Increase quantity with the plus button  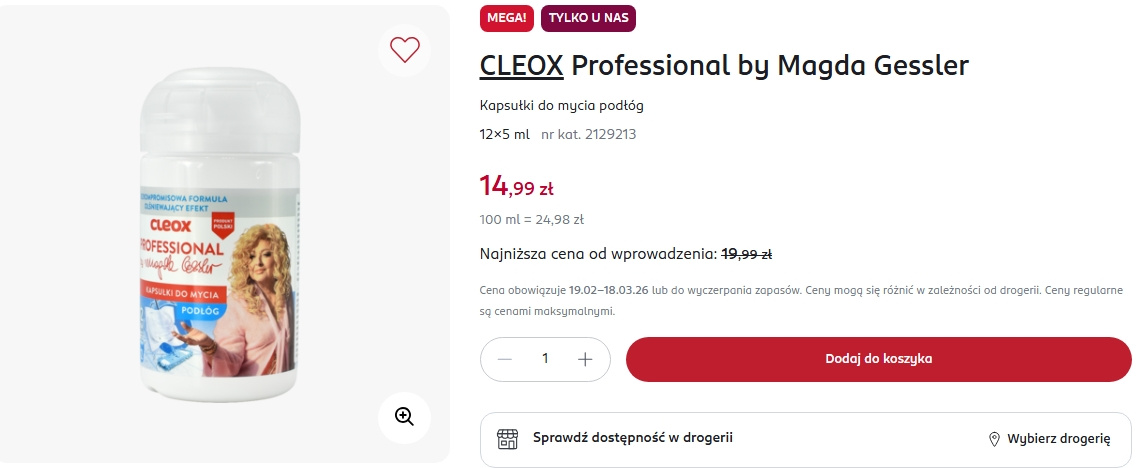coord(586,359)
